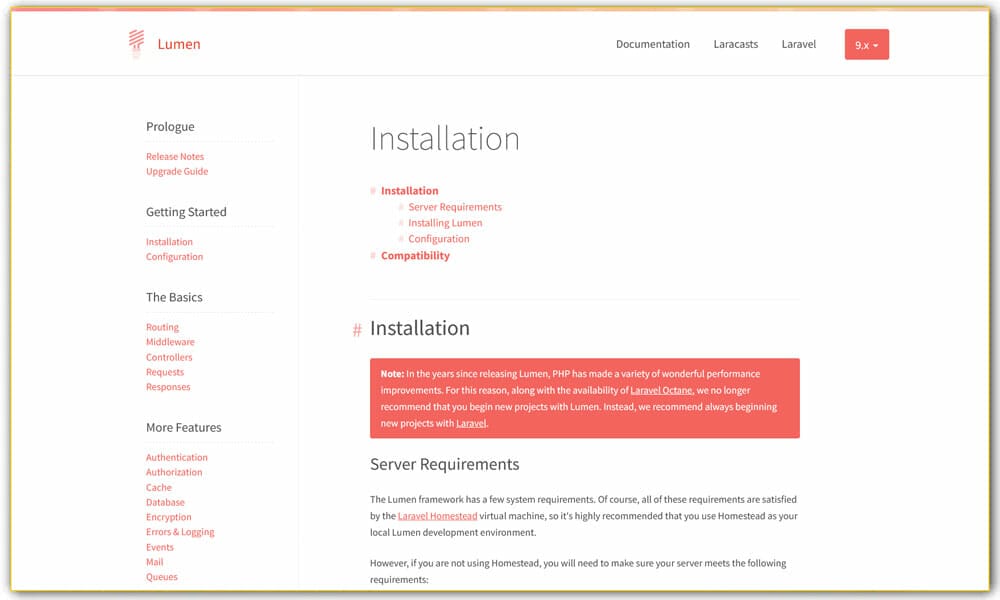The height and width of the screenshot is (600, 1000).
Task: Click the dropdown caret on the 9.x button
Action: pos(878,44)
